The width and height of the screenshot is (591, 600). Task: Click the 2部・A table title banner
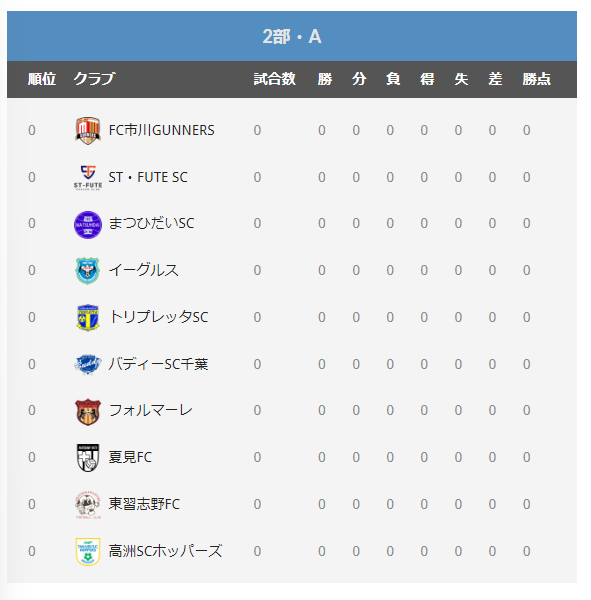pos(292,36)
